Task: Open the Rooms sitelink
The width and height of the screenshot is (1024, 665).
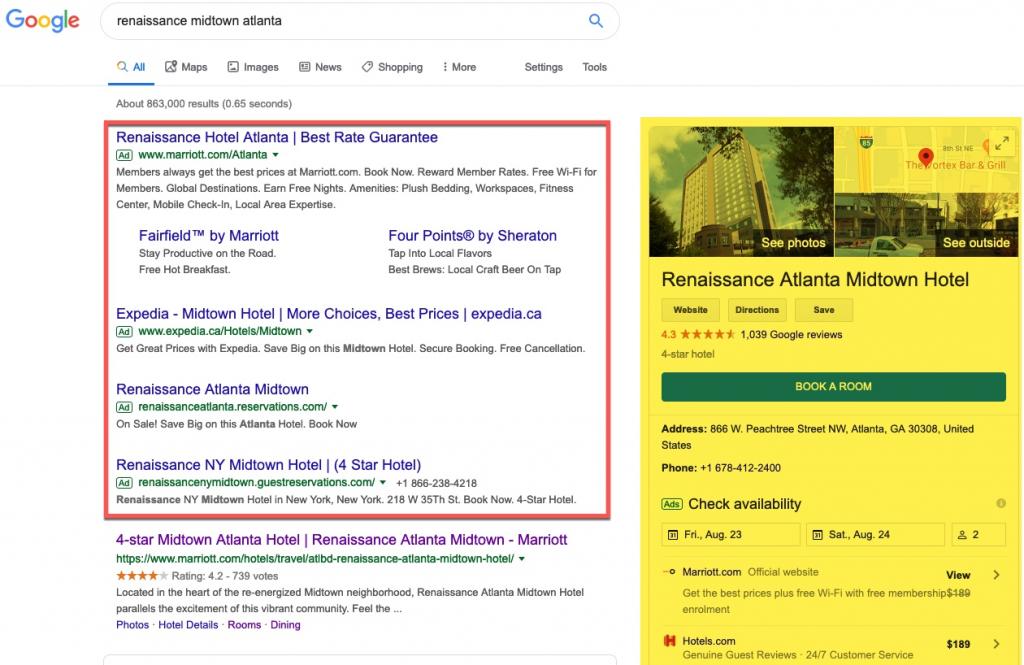Action: (x=244, y=625)
